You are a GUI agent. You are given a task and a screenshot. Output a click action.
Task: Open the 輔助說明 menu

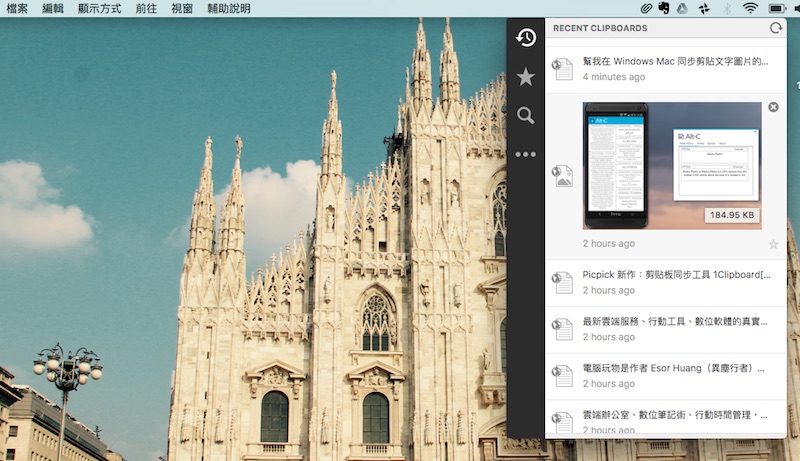tap(229, 8)
